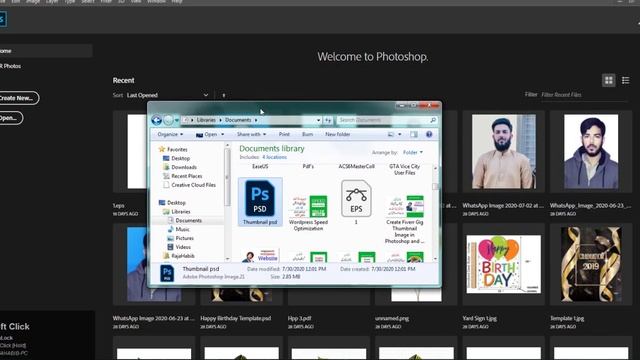Click Hpp 3.pdf file name
640x360 pixels.
[x=300, y=318]
